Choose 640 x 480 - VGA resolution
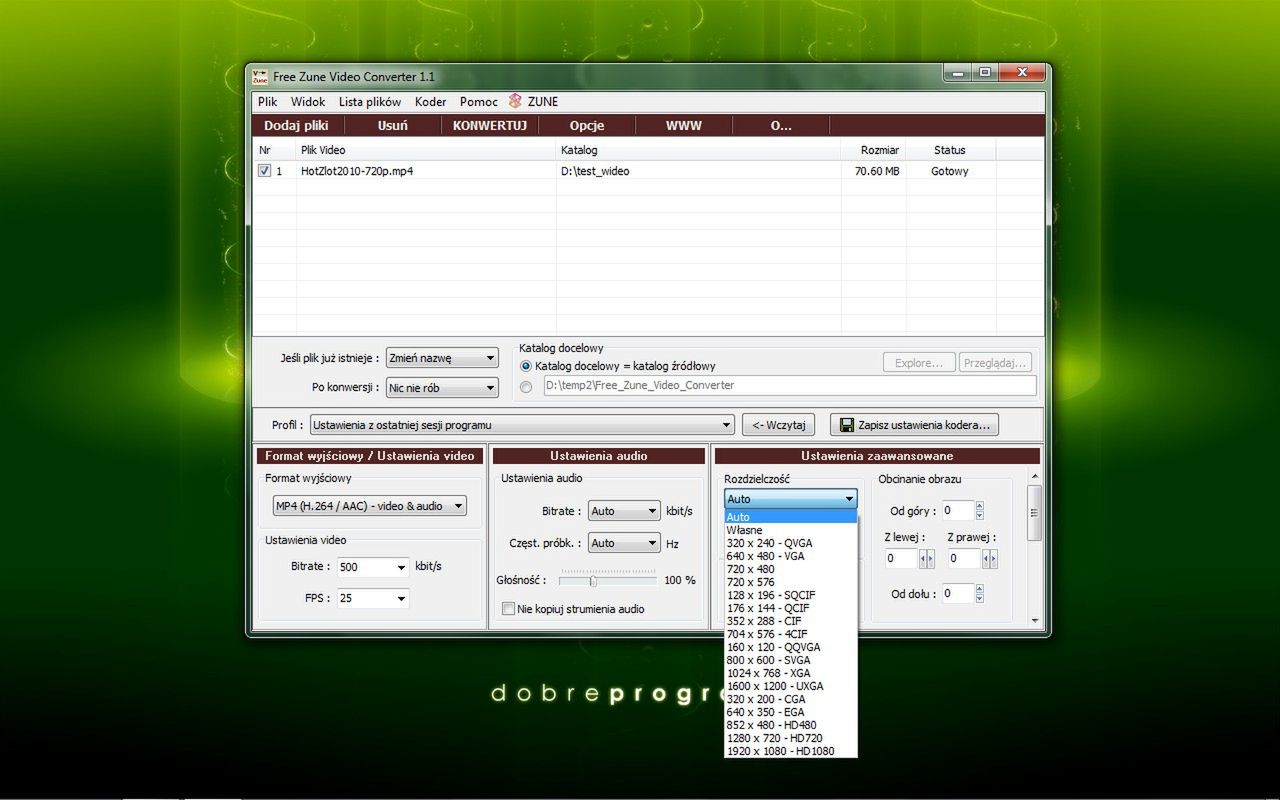Image resolution: width=1280 pixels, height=800 pixels. [791, 556]
